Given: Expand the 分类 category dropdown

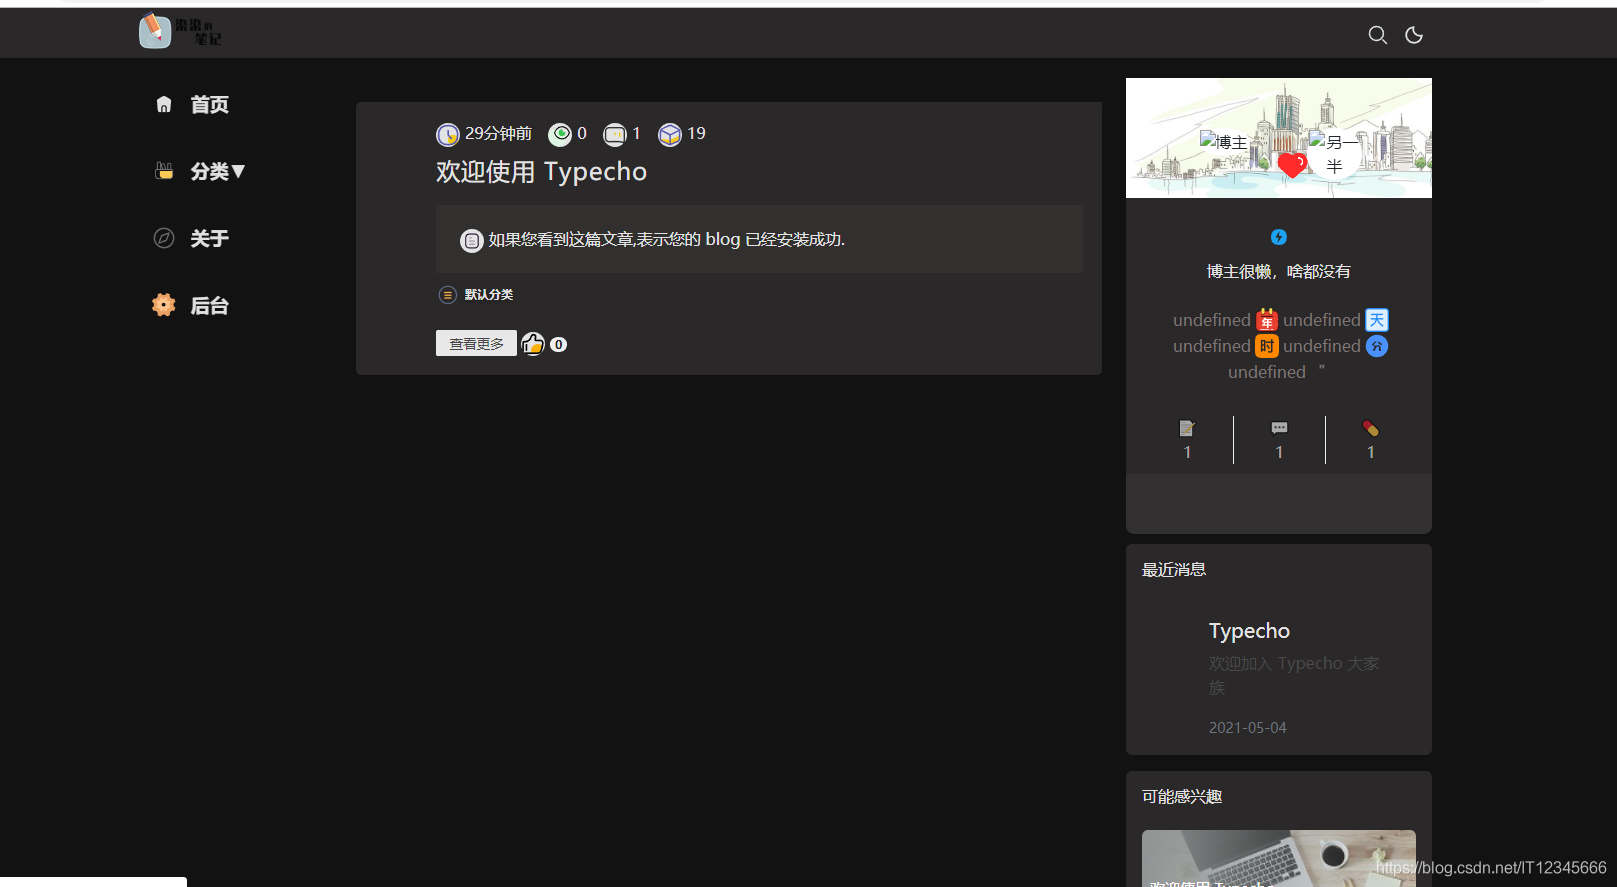Looking at the screenshot, I should pos(218,172).
